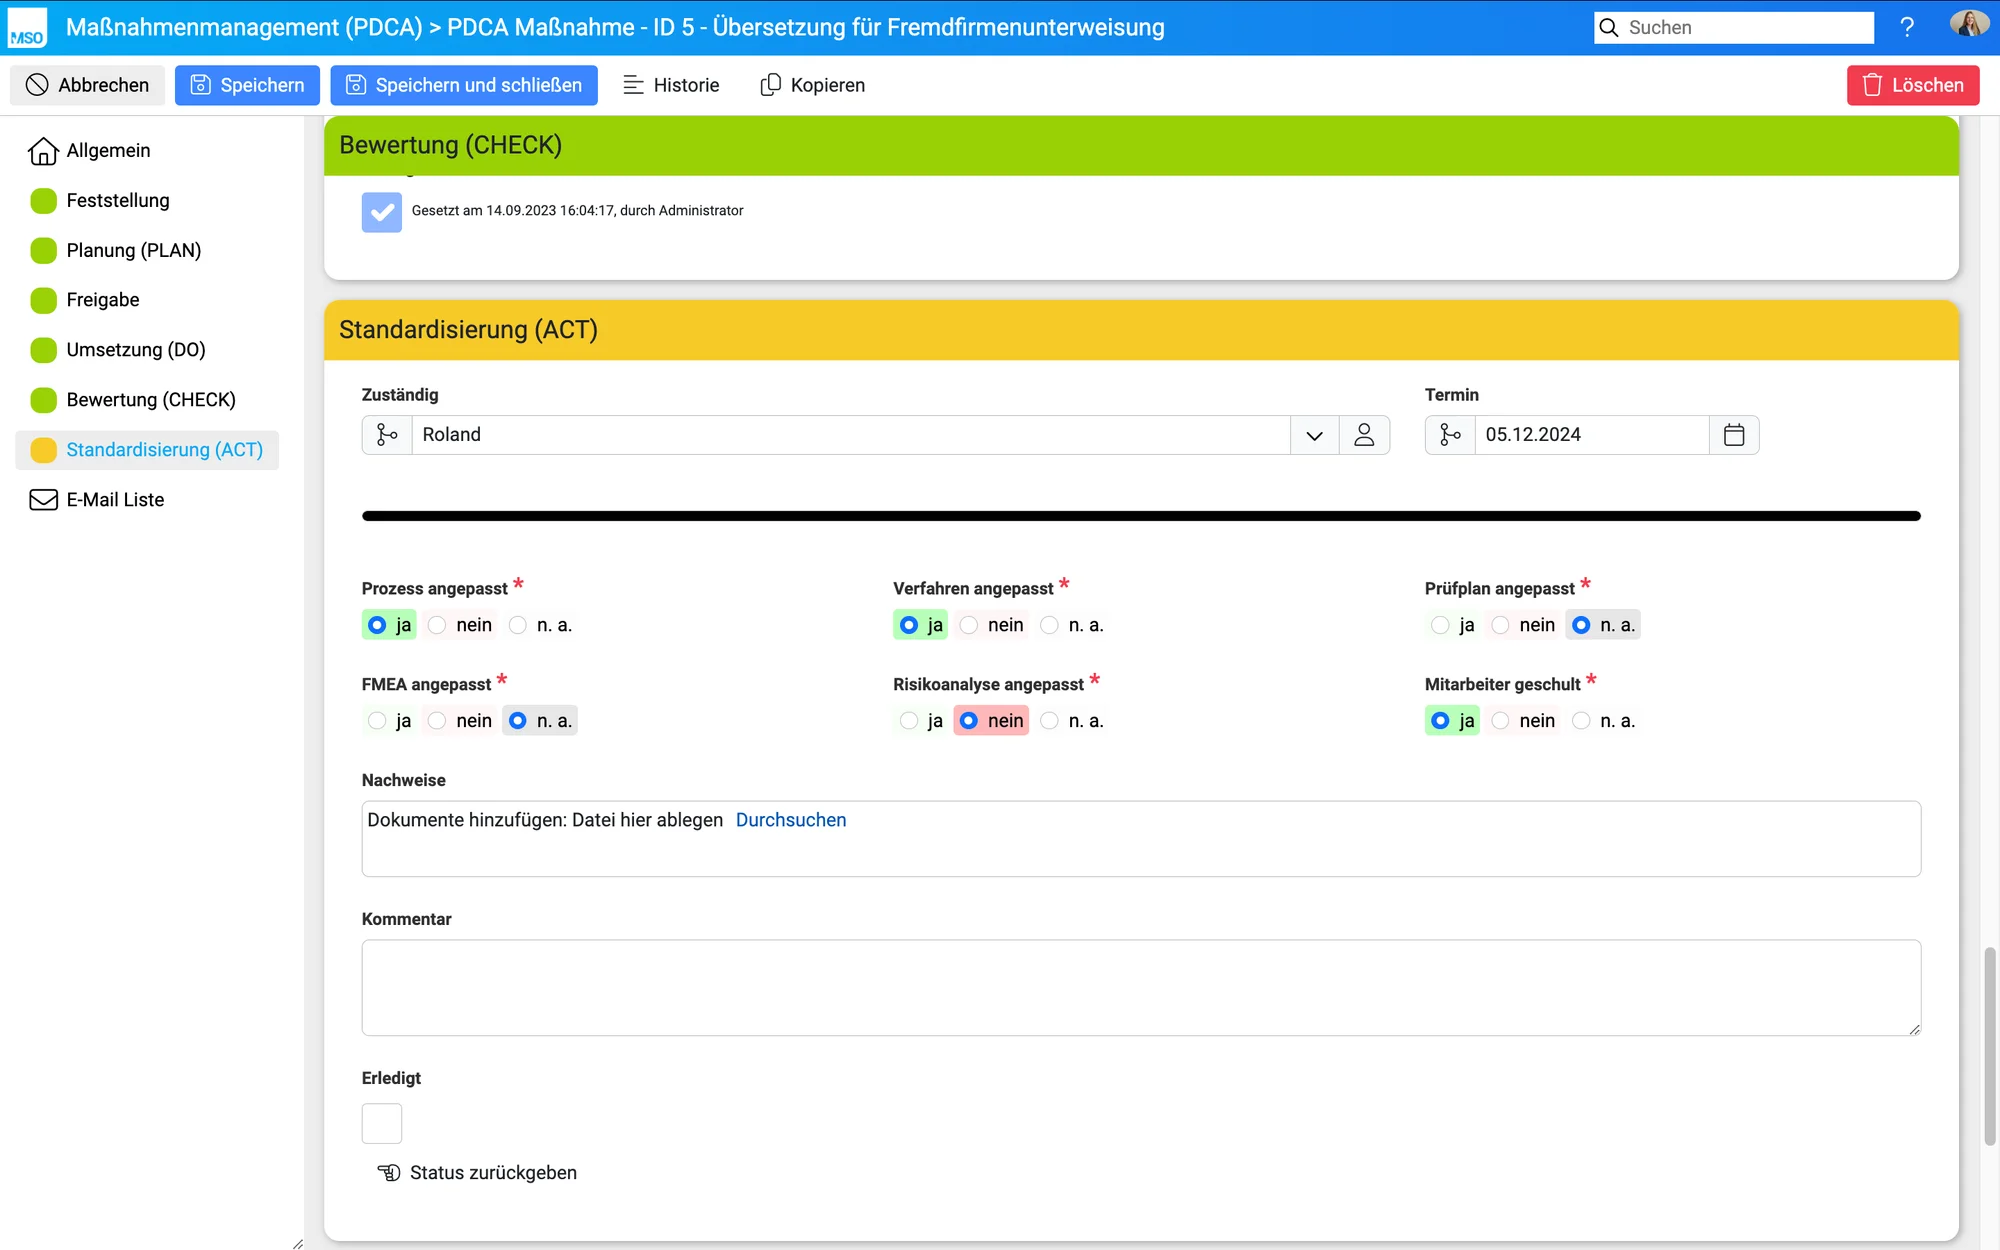Select nein for Prozess angepasst
The width and height of the screenshot is (2000, 1250).
tap(438, 625)
